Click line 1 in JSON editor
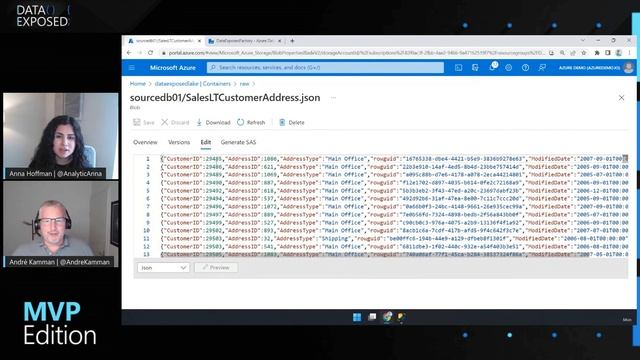This screenshot has width=640, height=360. (394, 159)
